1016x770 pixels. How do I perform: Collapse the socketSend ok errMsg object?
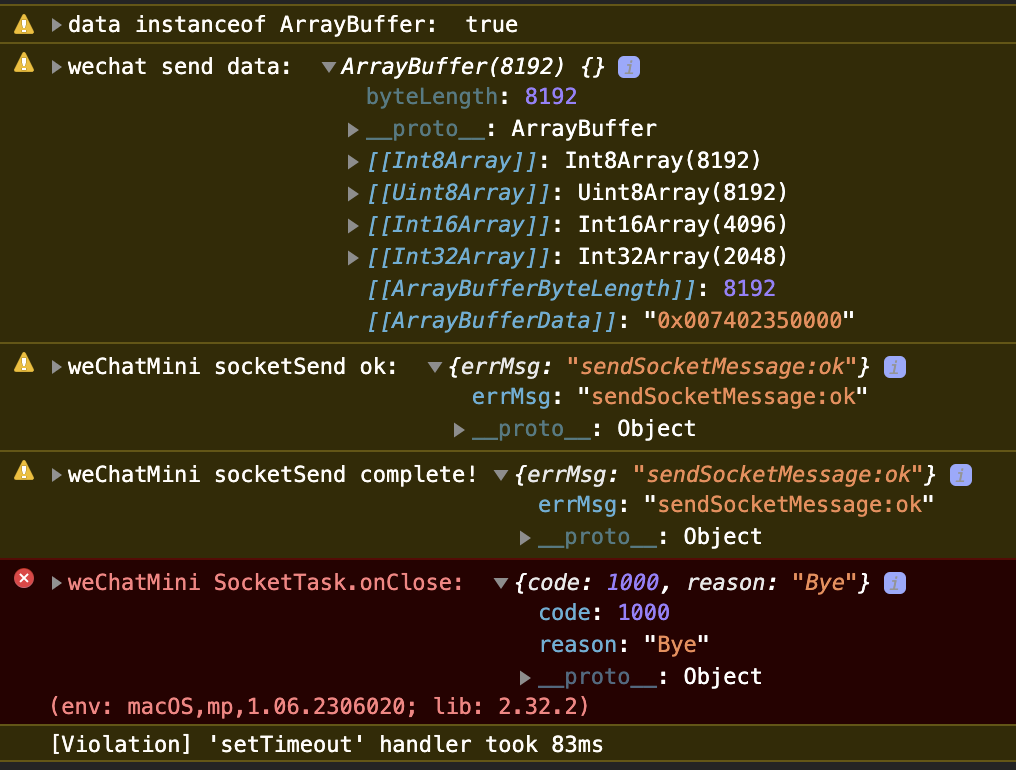pyautogui.click(x=435, y=367)
